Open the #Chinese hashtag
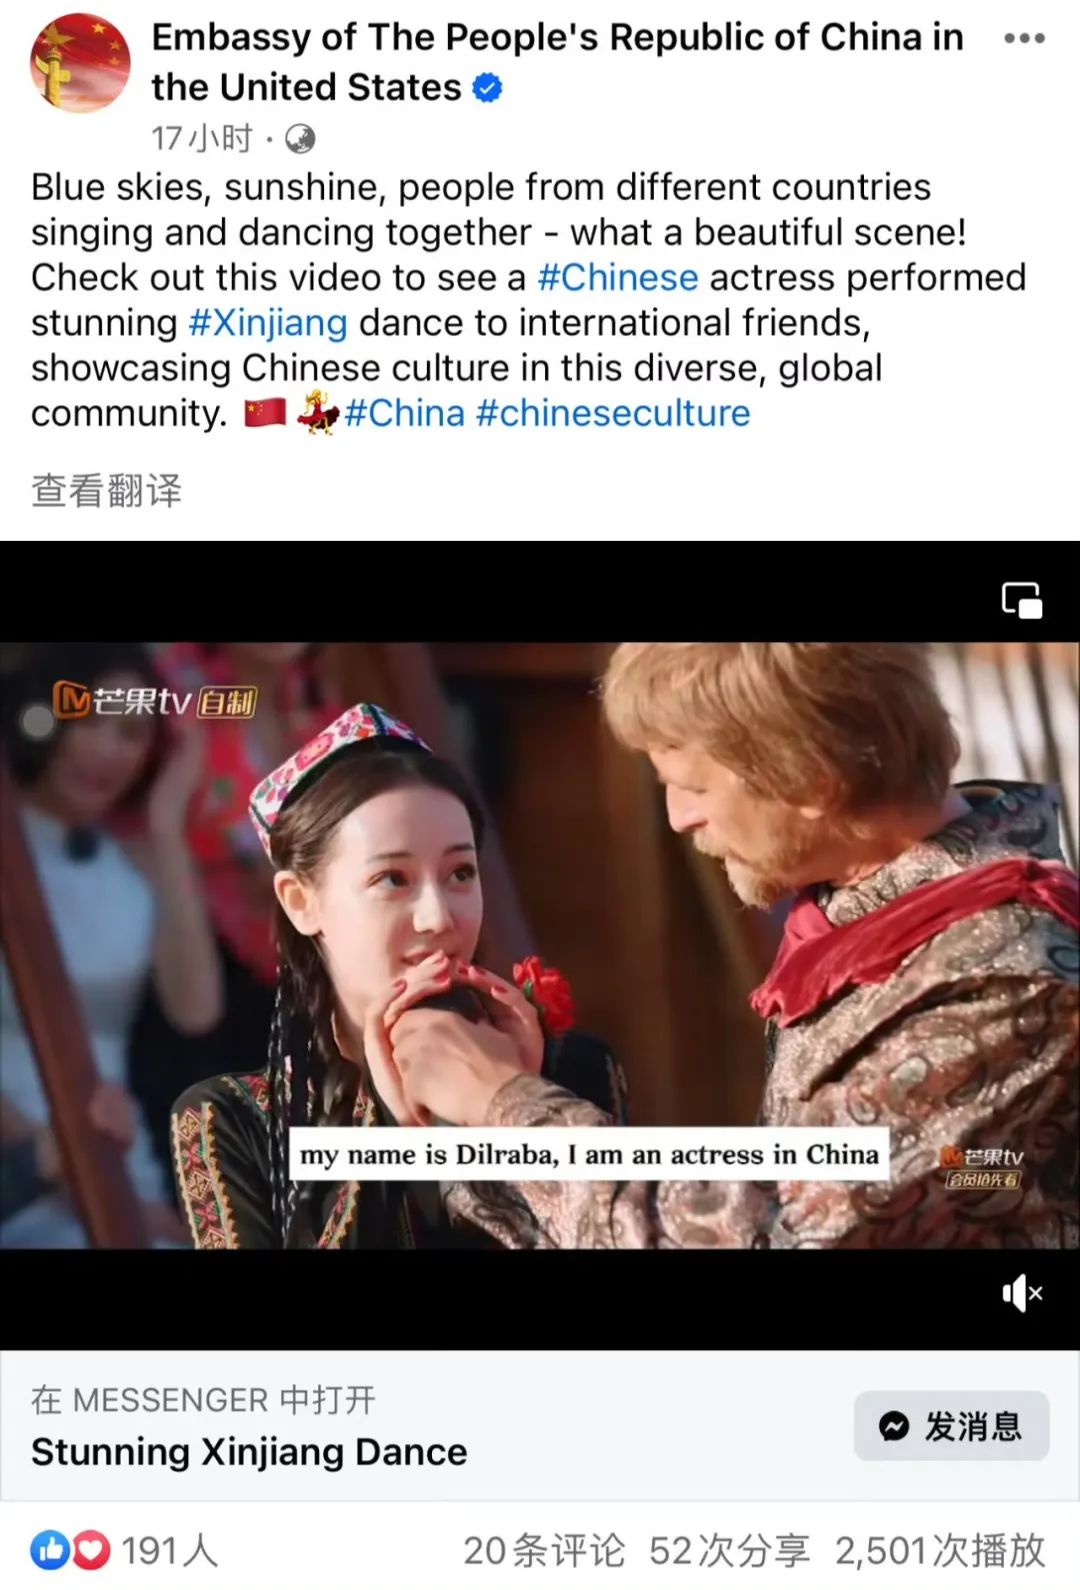Screen dimensions: 1080x1590 coord(617,277)
